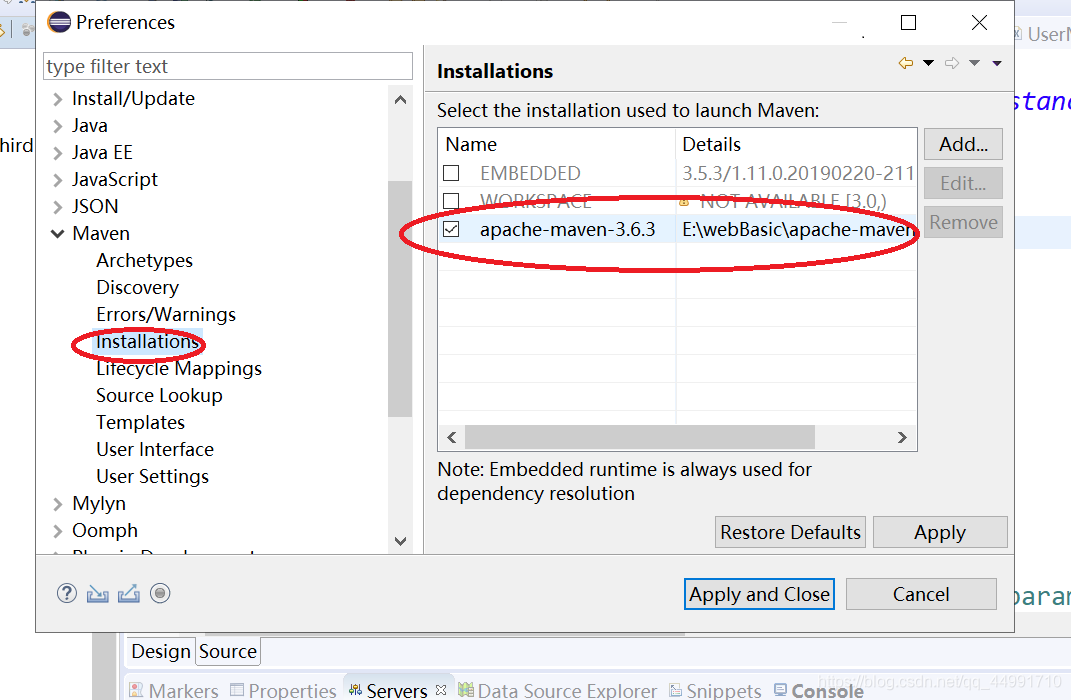Toggle the WORKSPACE installation checkbox
This screenshot has height=700, width=1071.
point(451,201)
